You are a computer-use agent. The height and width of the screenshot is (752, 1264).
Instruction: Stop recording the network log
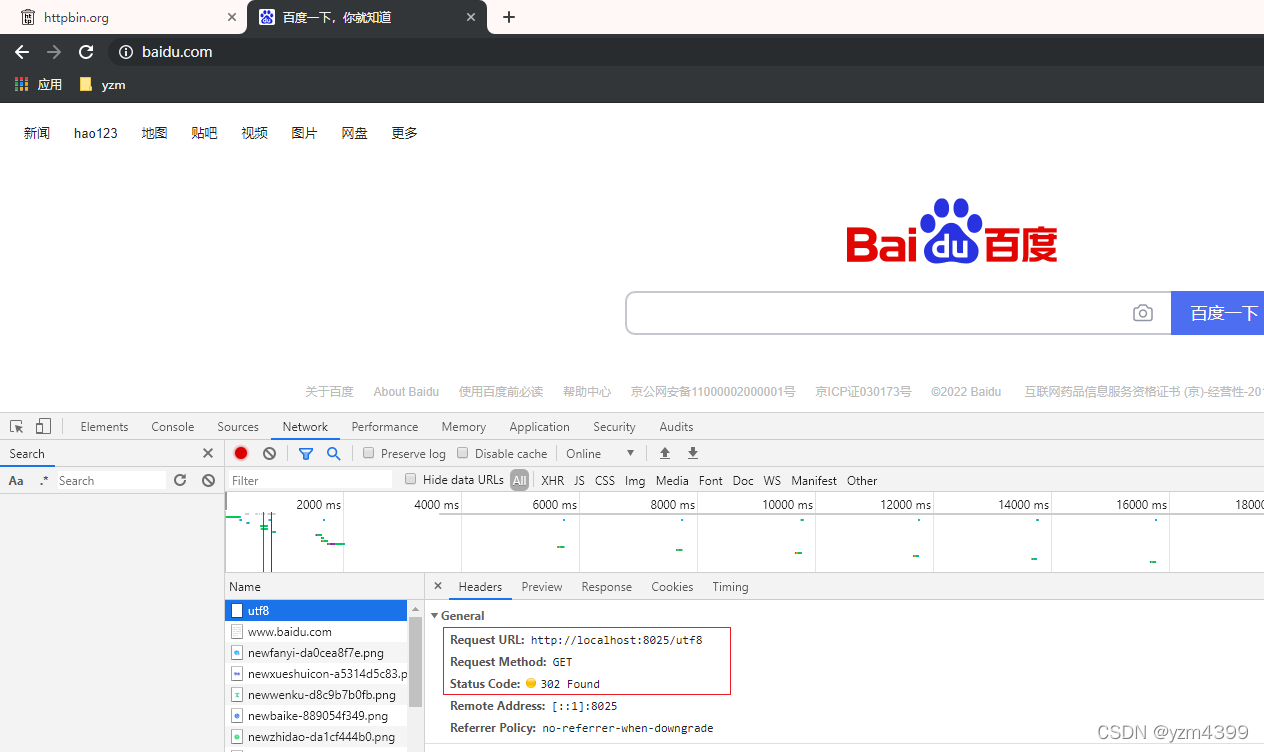241,453
